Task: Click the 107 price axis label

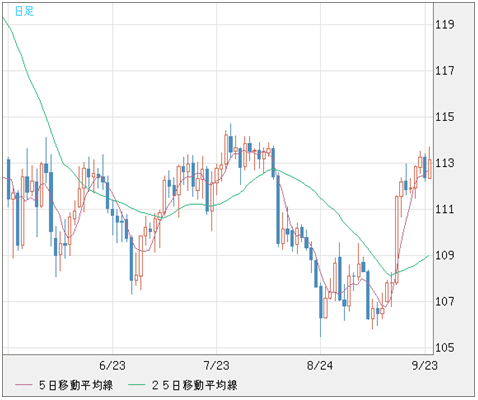Action: coord(445,302)
